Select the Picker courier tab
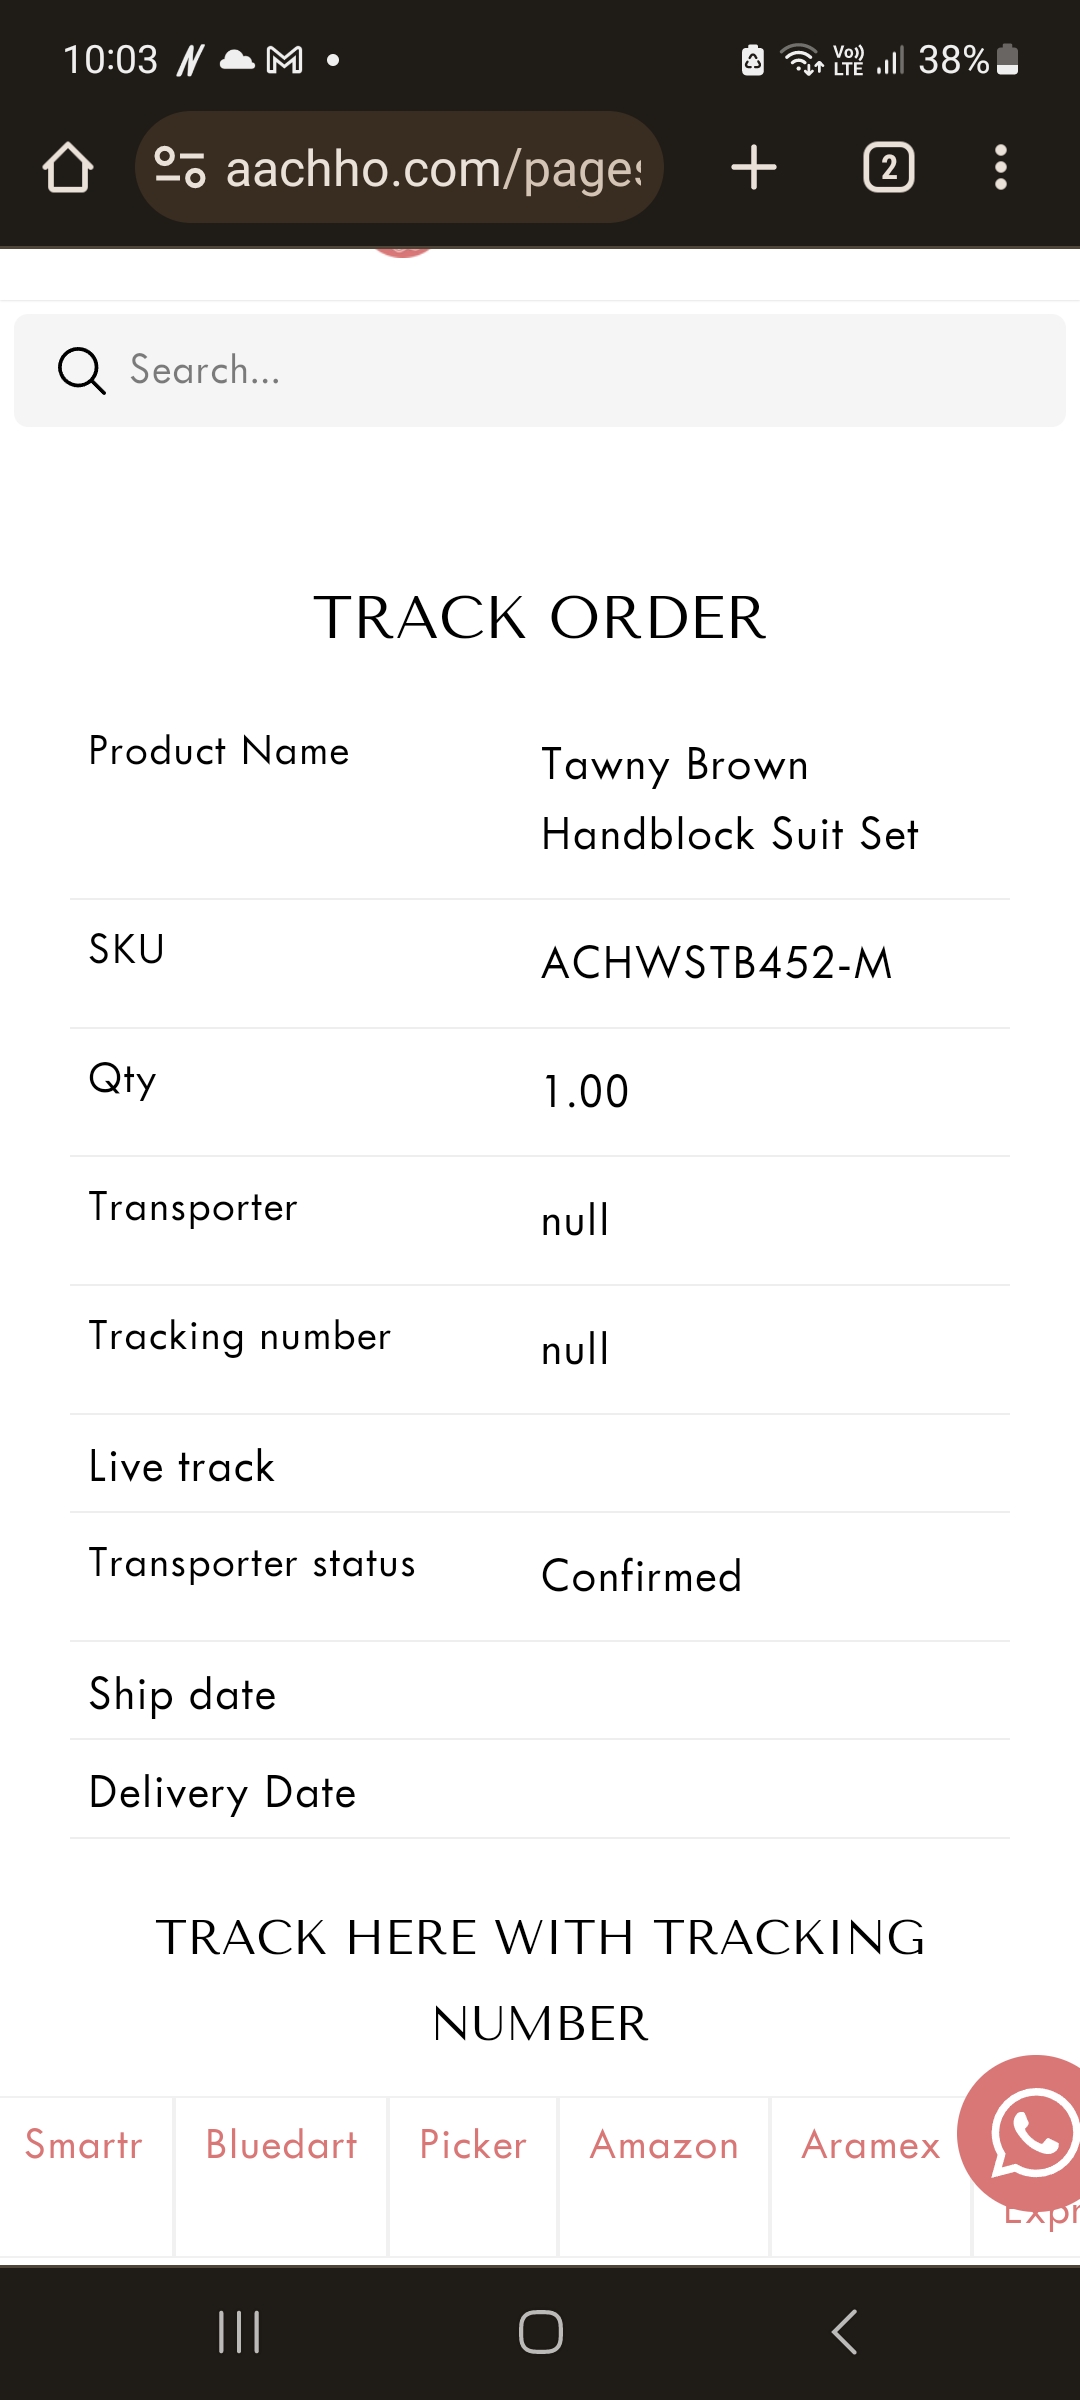Viewport: 1080px width, 2400px height. 473,2145
